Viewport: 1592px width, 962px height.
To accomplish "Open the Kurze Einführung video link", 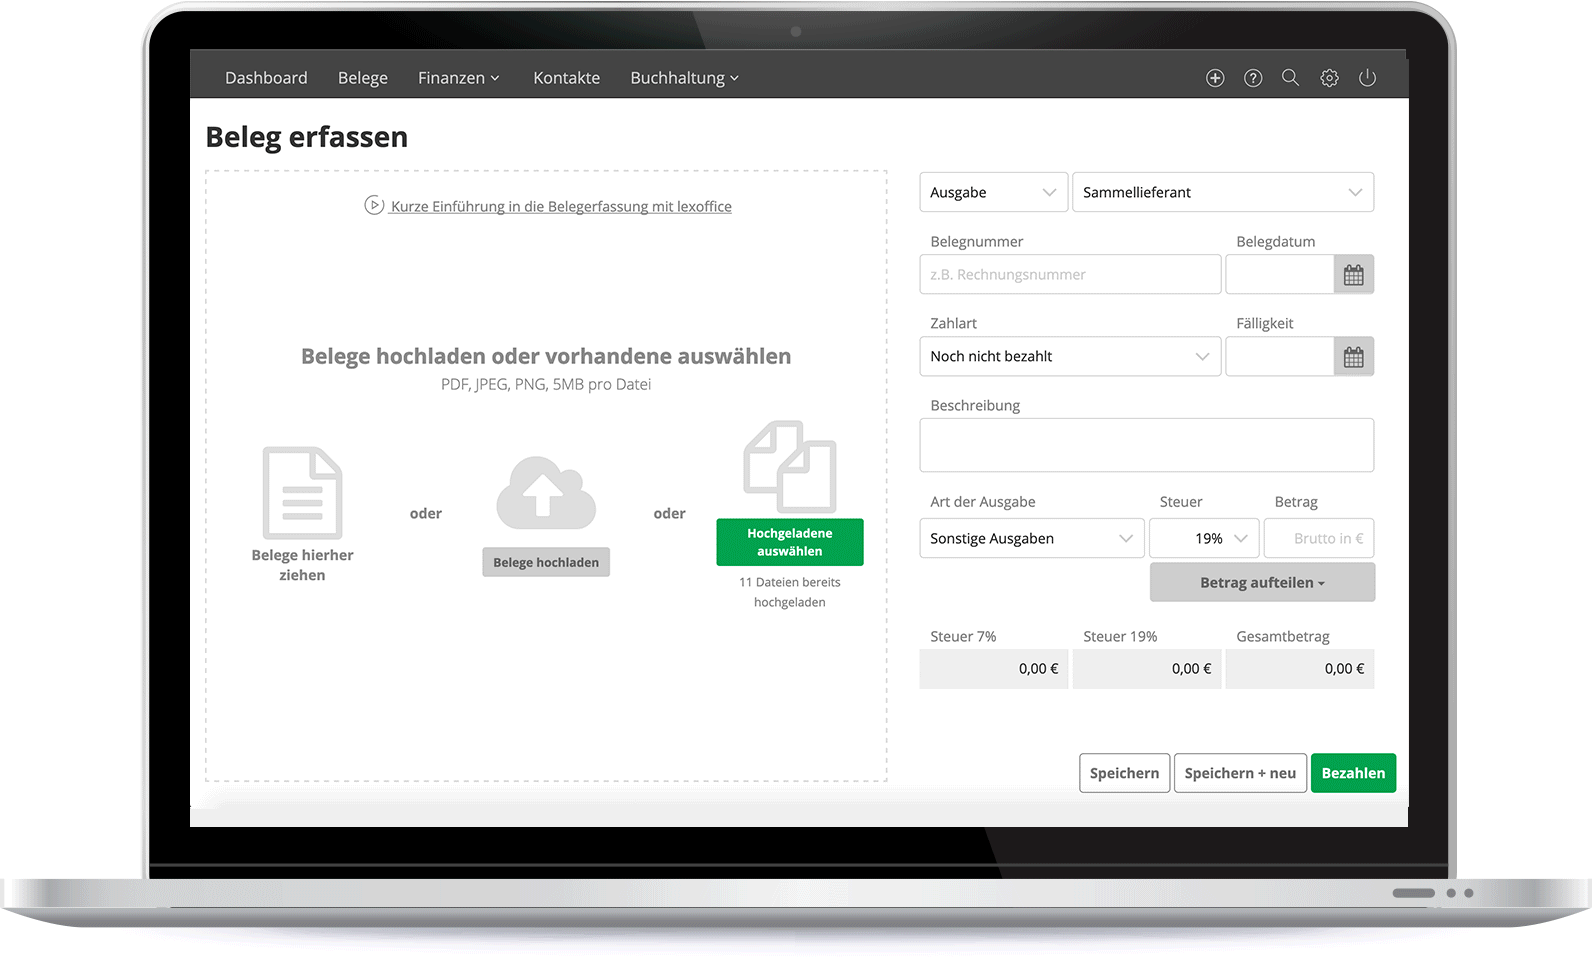I will [560, 207].
